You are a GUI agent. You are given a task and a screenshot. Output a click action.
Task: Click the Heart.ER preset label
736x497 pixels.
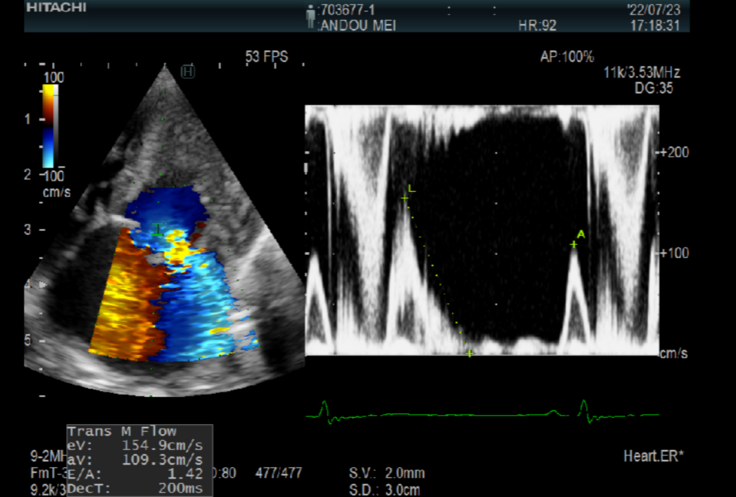coord(653,456)
